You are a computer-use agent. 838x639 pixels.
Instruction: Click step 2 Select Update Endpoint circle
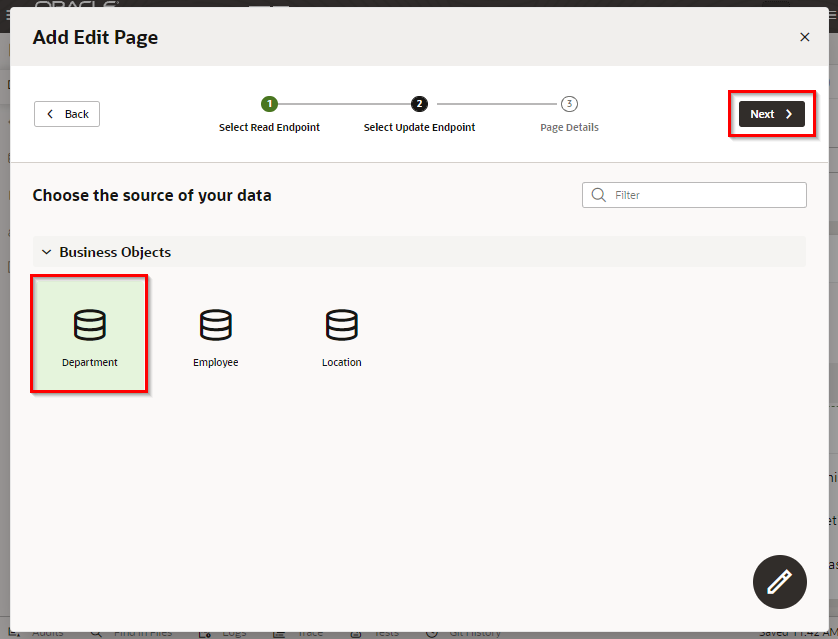419,104
